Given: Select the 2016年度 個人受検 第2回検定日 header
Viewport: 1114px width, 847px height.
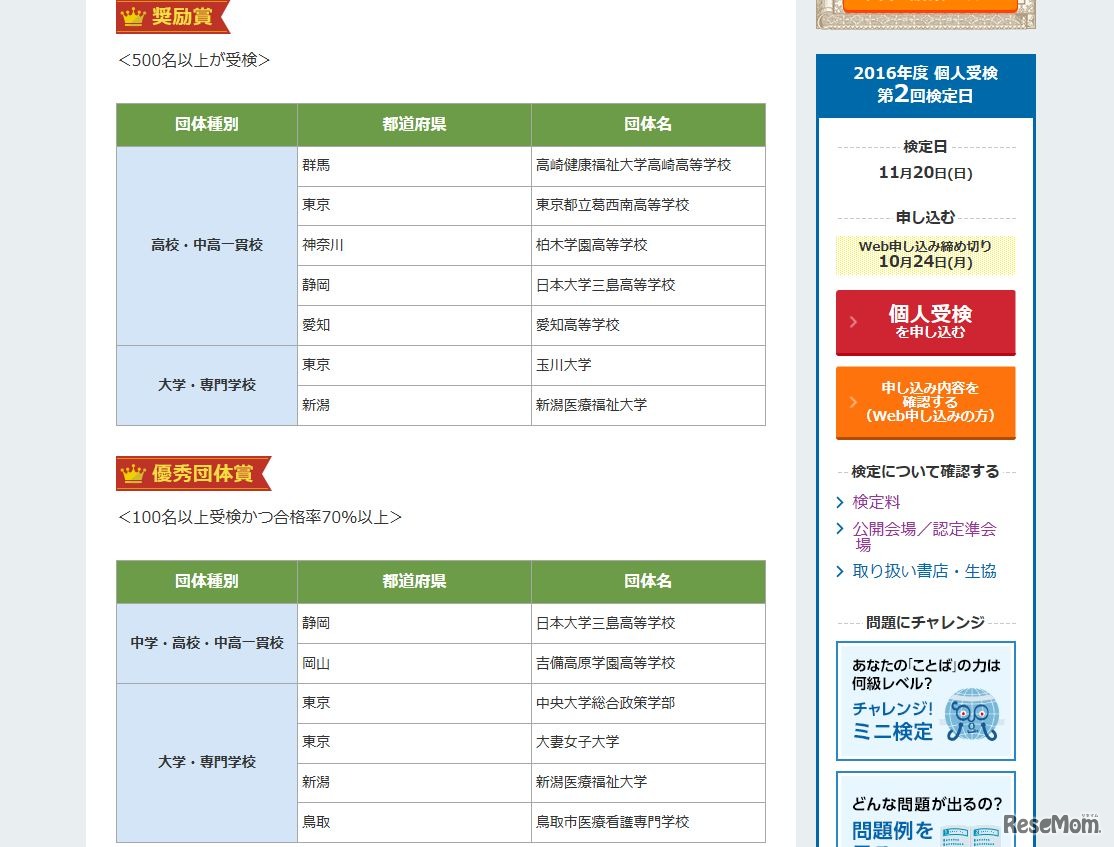Looking at the screenshot, I should tap(925, 85).
